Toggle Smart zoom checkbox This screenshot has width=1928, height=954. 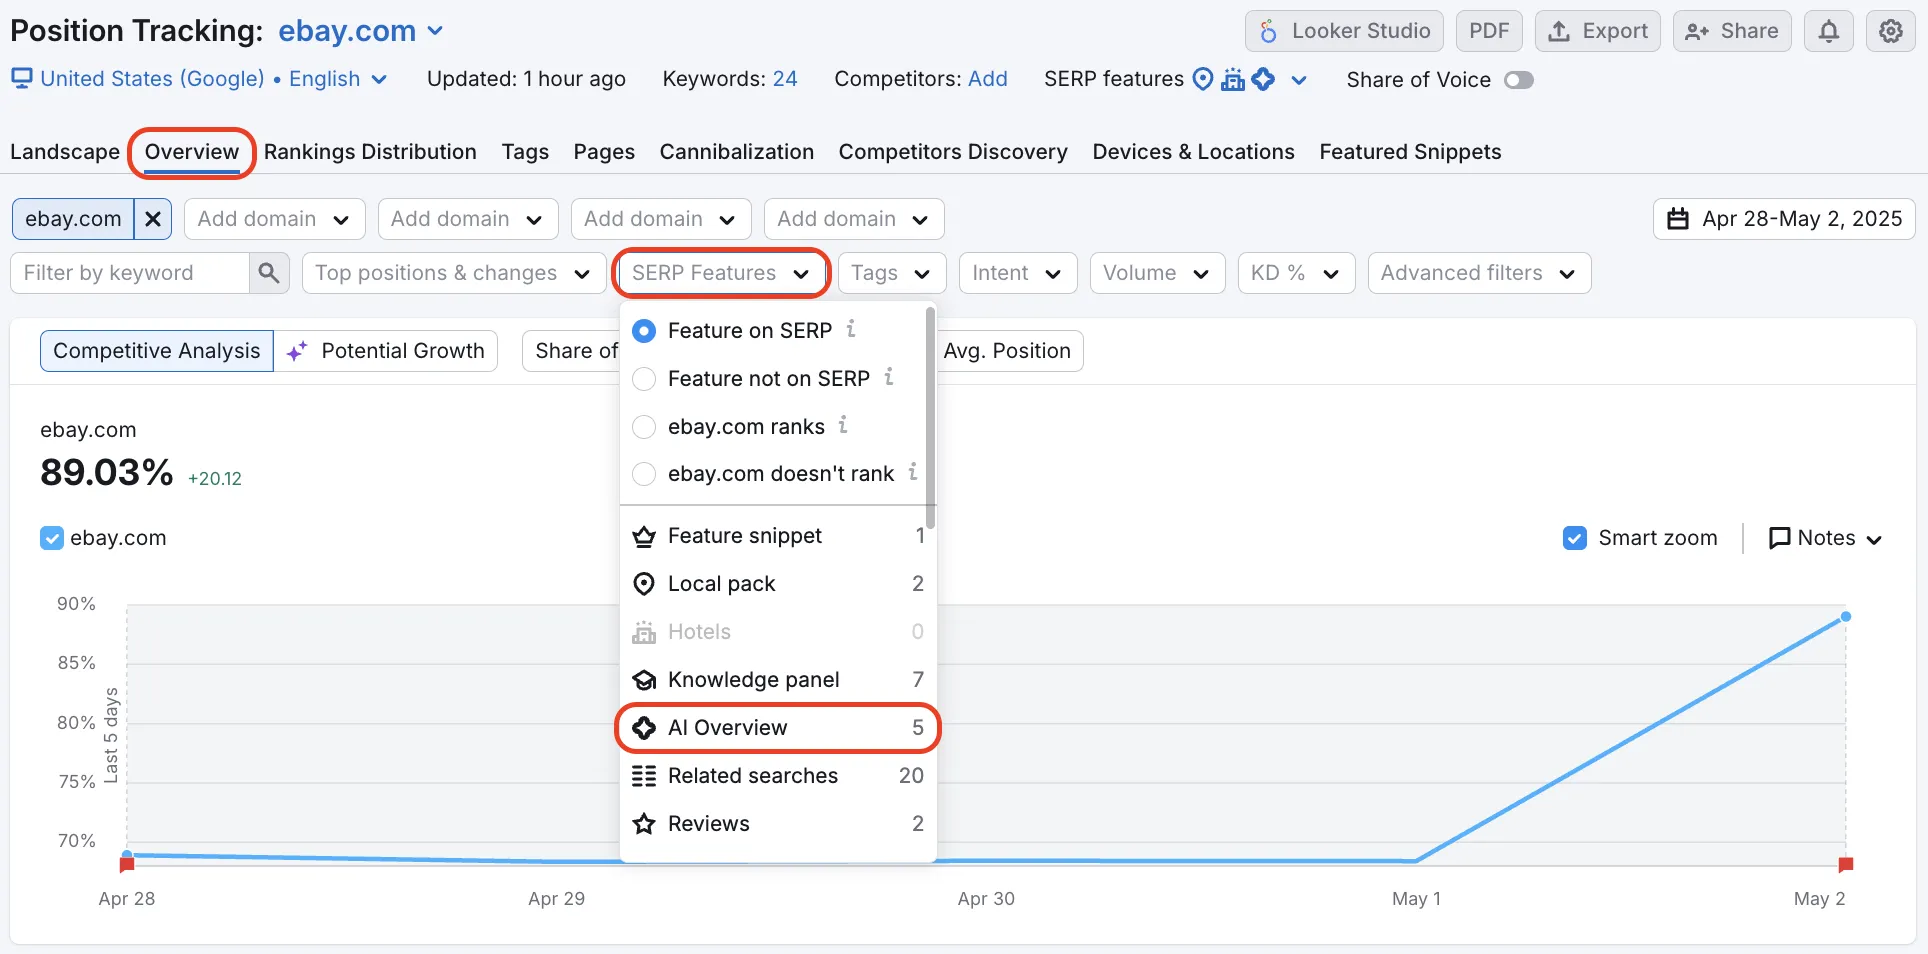pos(1574,538)
